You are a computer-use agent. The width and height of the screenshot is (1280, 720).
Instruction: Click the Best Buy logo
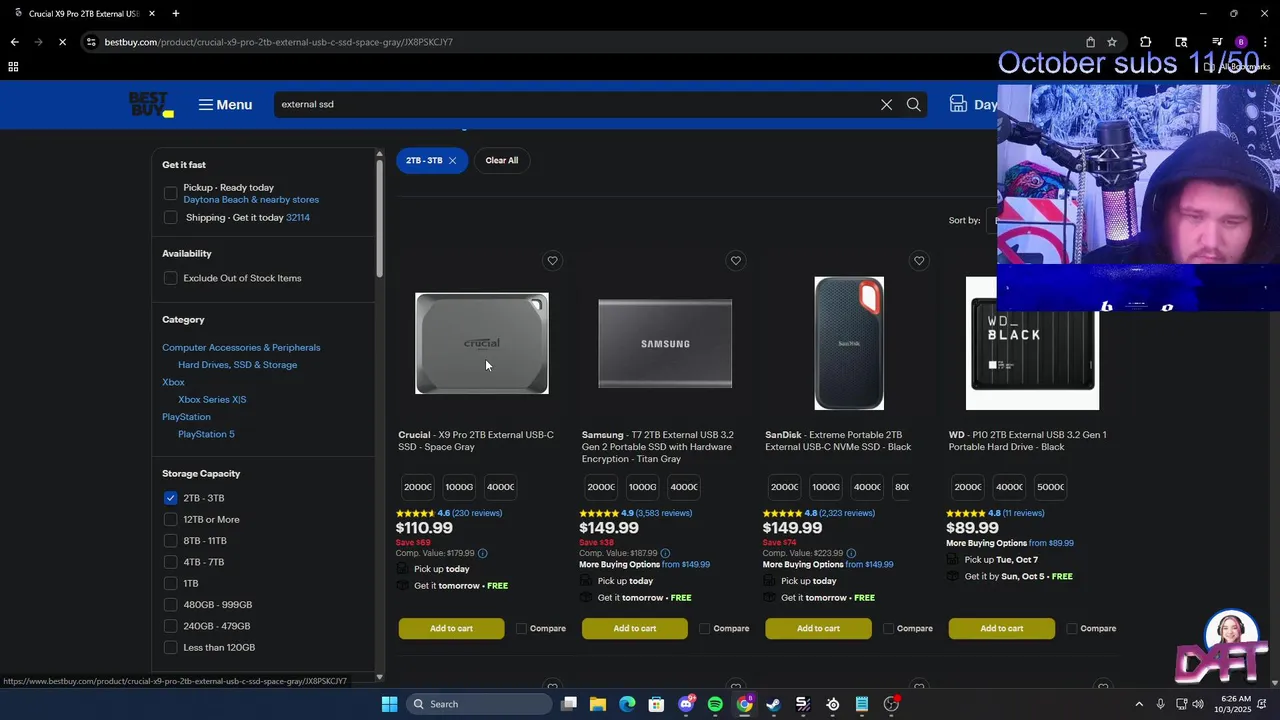151,104
